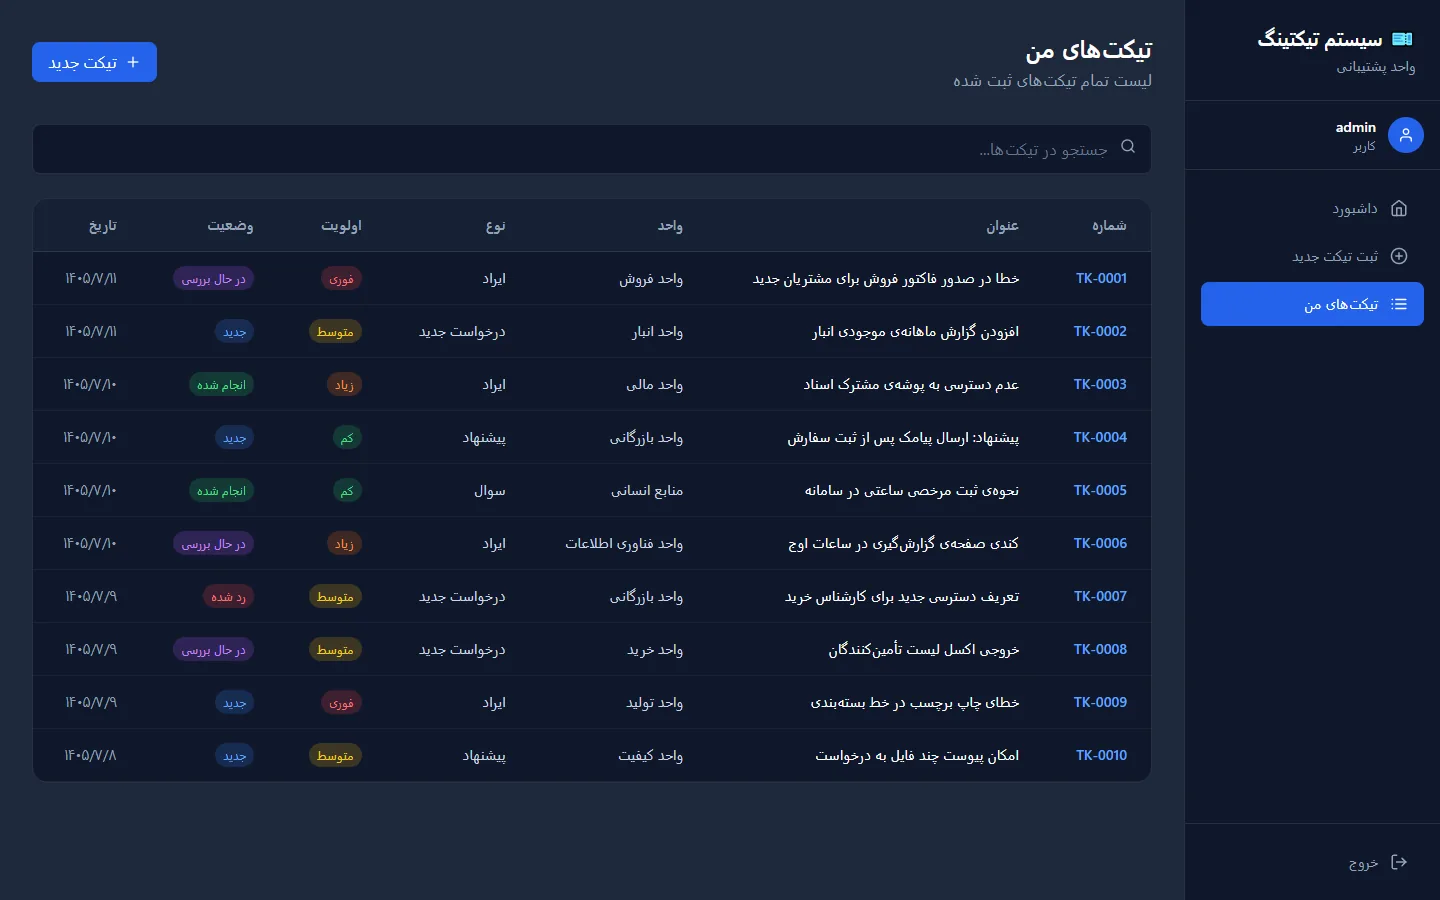This screenshot has width=1440, height=900.
Task: Create a ticket with تیکت جدید button
Action: [94, 62]
